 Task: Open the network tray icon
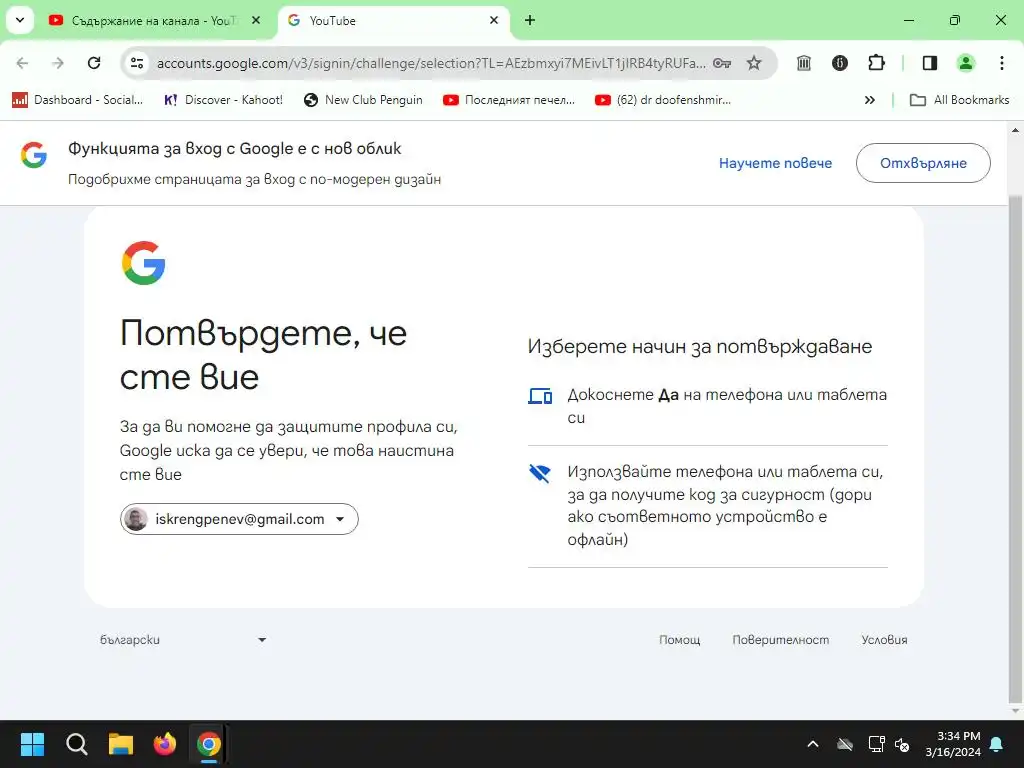(876, 744)
